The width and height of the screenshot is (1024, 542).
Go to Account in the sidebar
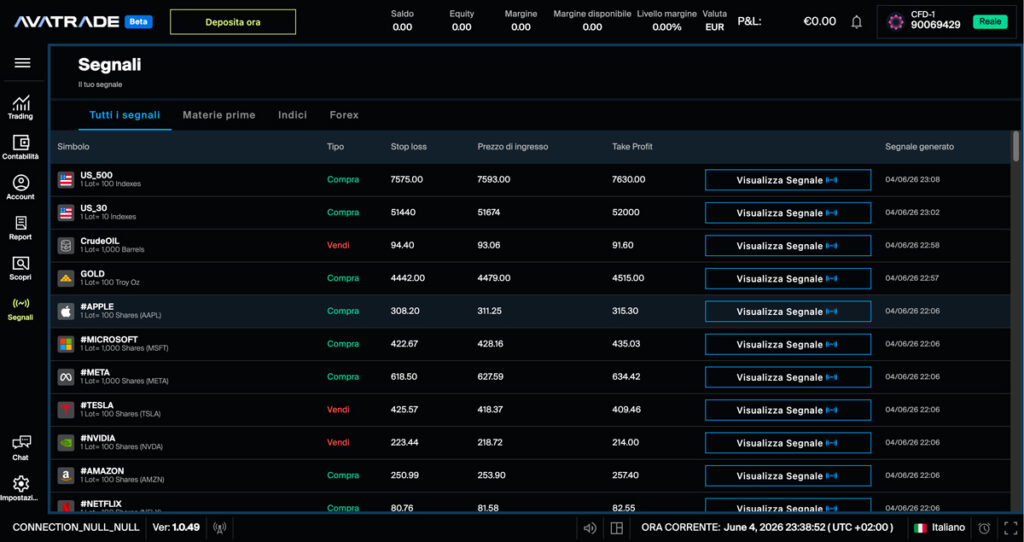tap(20, 187)
